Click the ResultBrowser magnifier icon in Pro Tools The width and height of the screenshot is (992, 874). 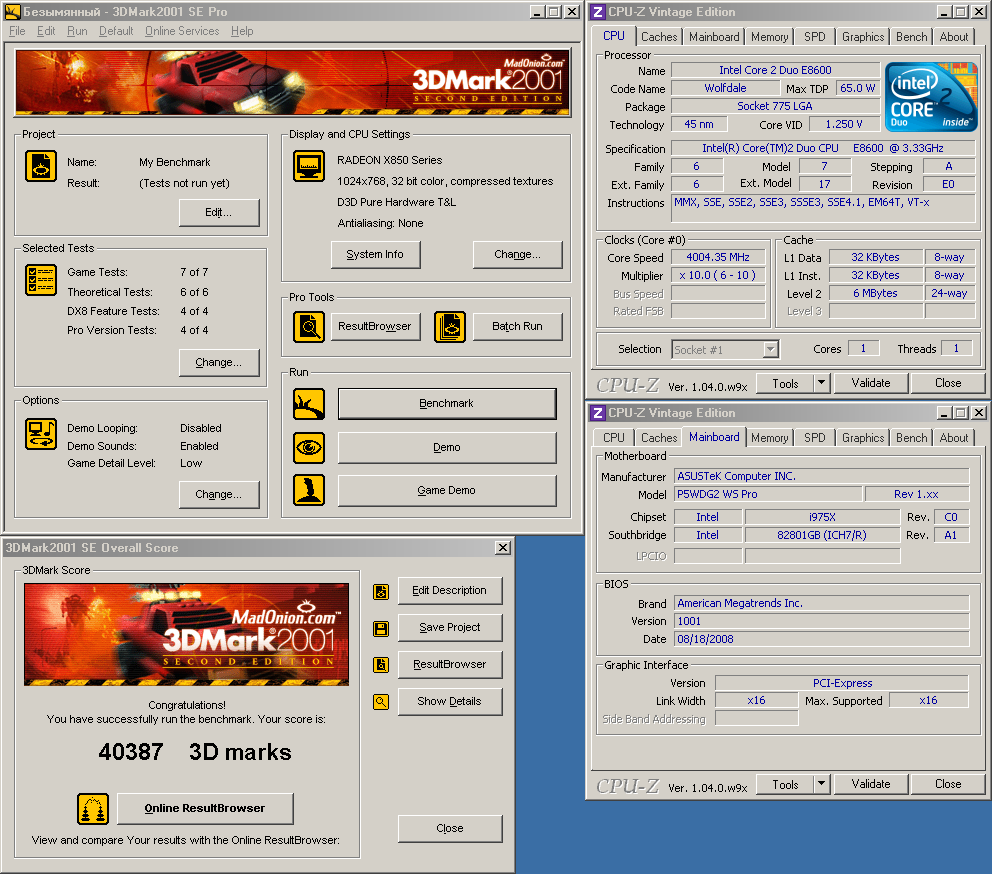click(x=309, y=327)
